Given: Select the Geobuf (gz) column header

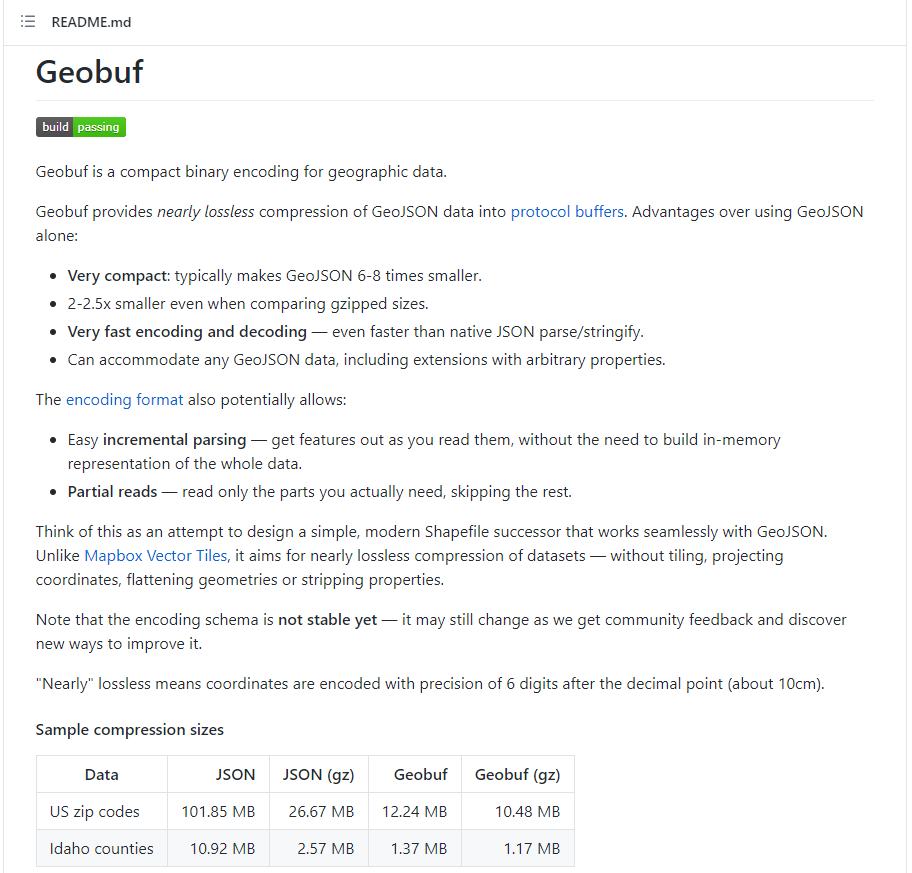Looking at the screenshot, I should 517,775.
